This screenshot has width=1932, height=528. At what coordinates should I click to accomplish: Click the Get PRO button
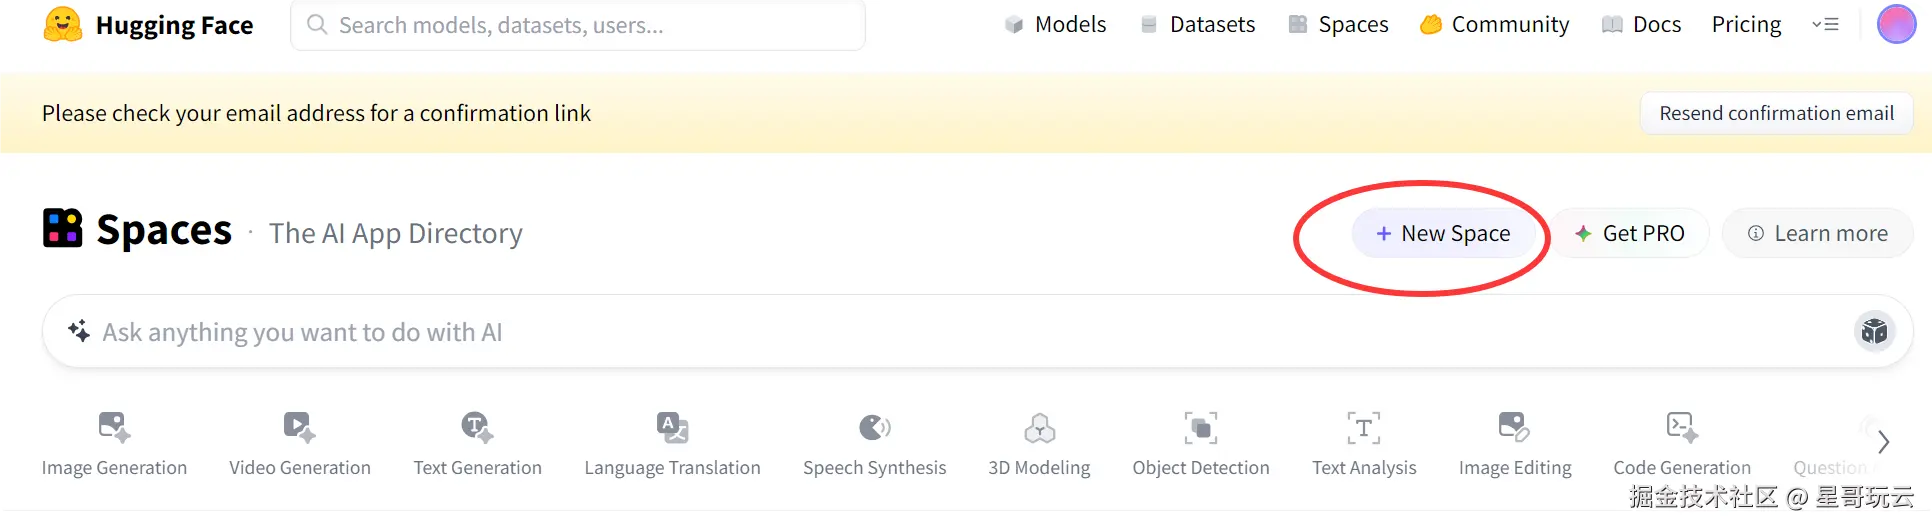click(1630, 234)
